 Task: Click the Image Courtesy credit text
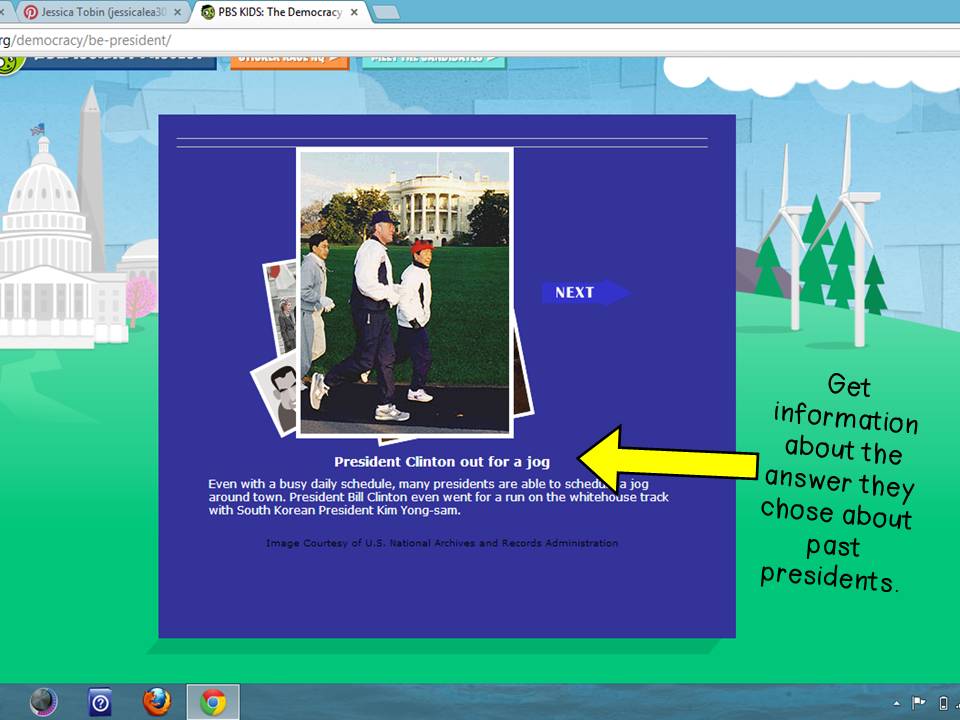441,543
